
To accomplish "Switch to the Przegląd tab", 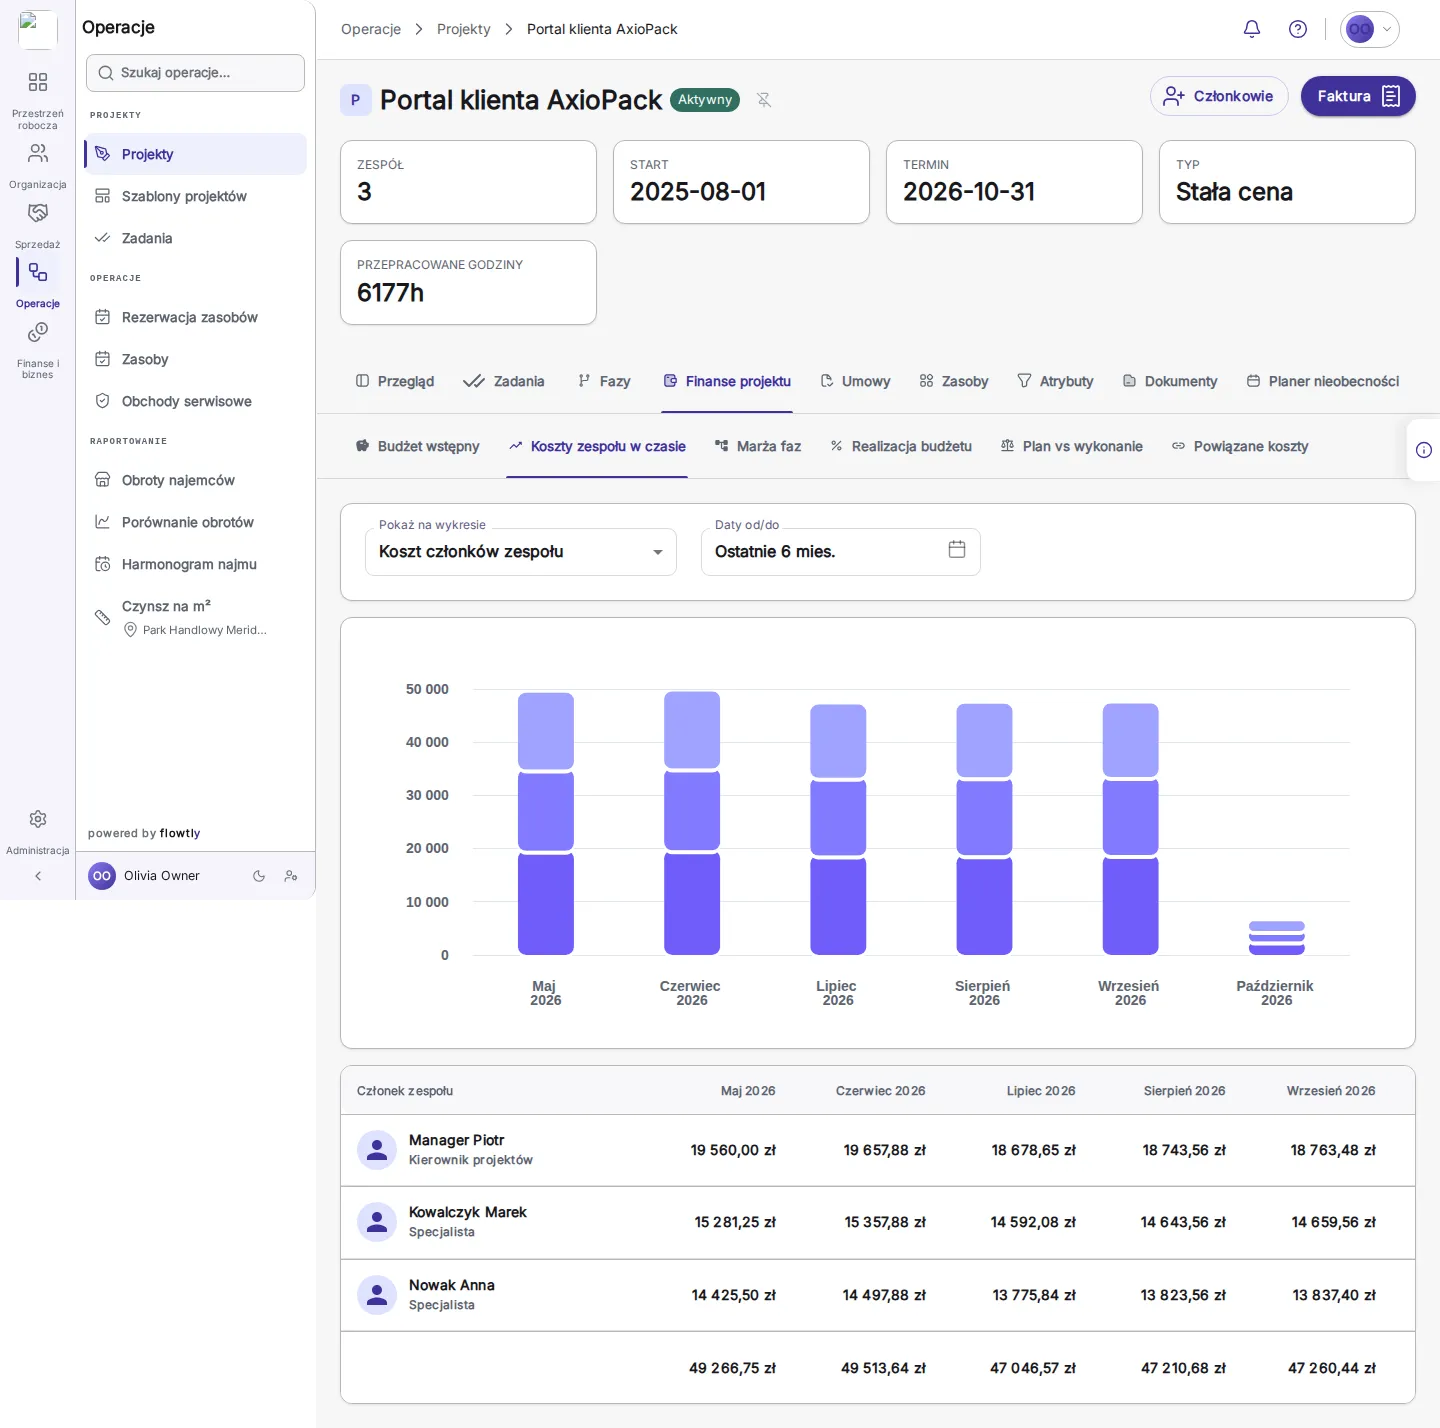I will tap(395, 381).
